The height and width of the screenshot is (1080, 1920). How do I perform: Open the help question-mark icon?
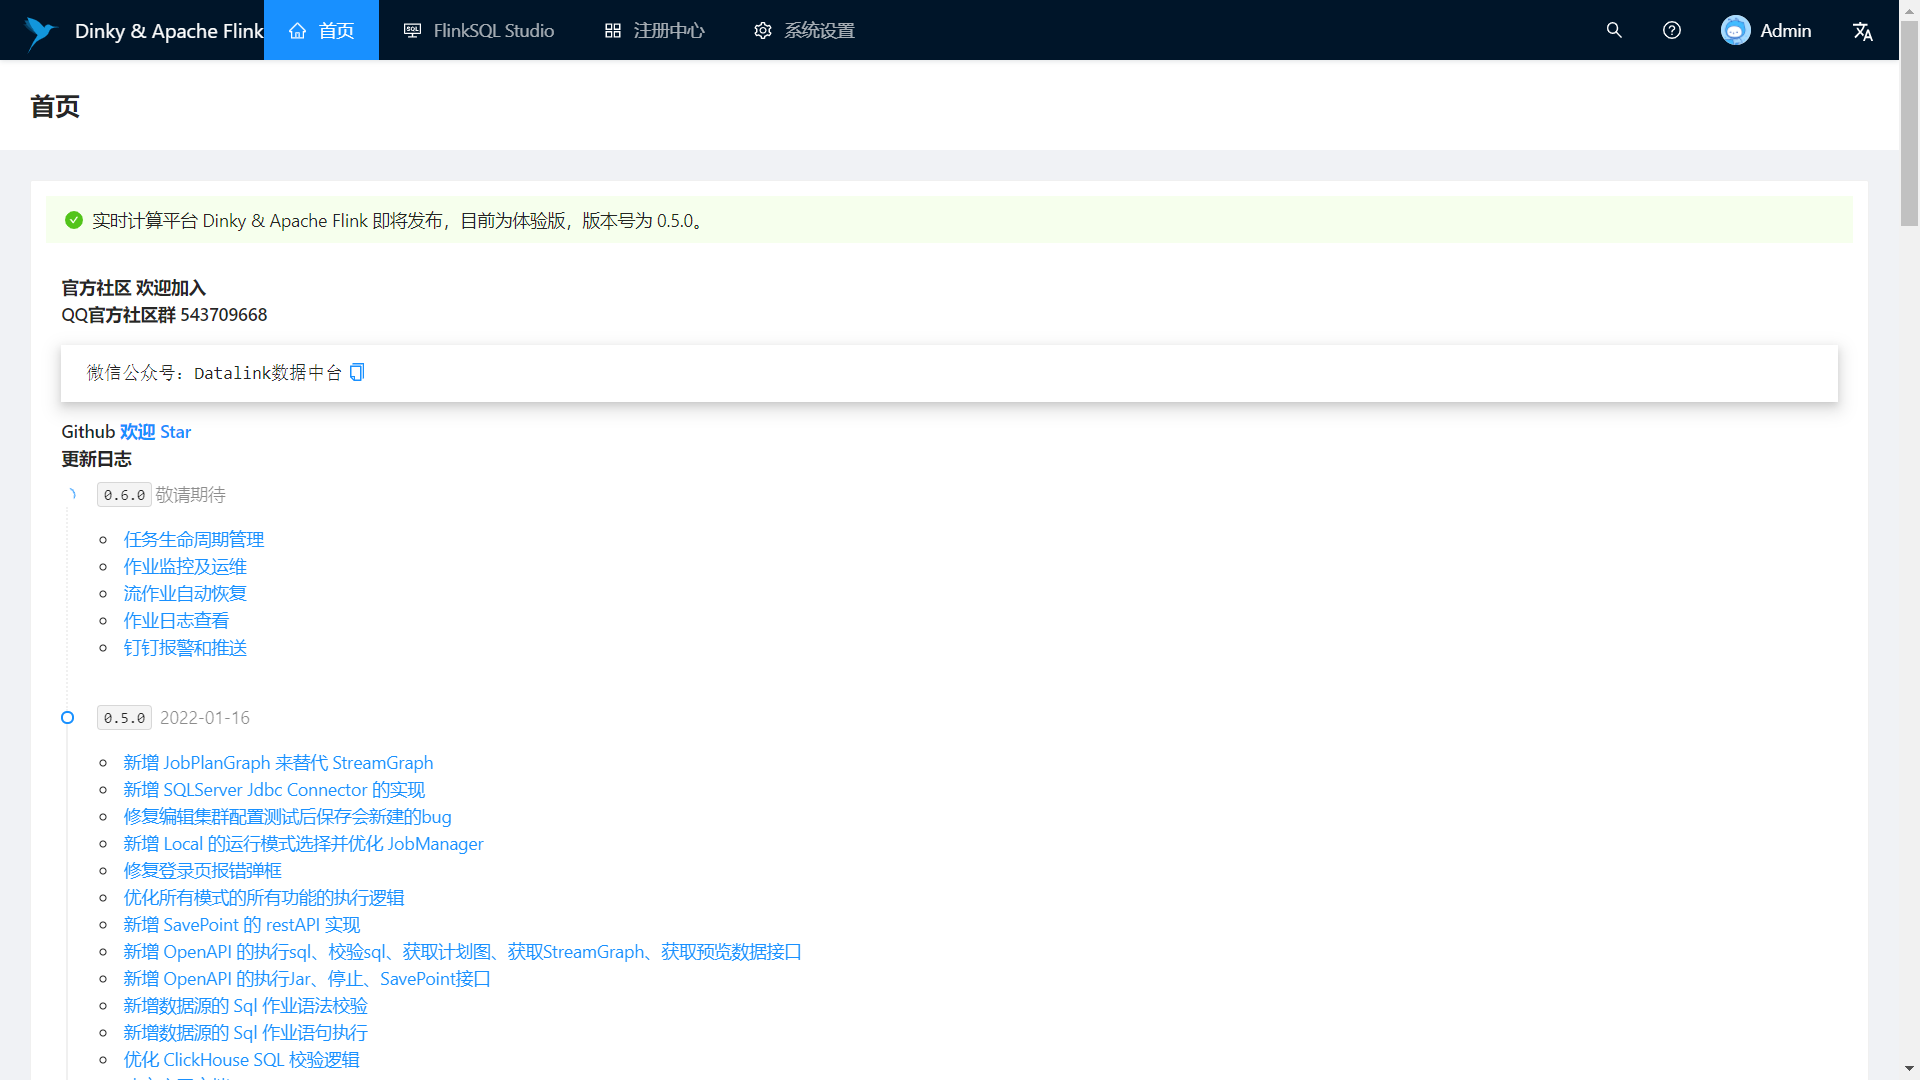tap(1672, 30)
